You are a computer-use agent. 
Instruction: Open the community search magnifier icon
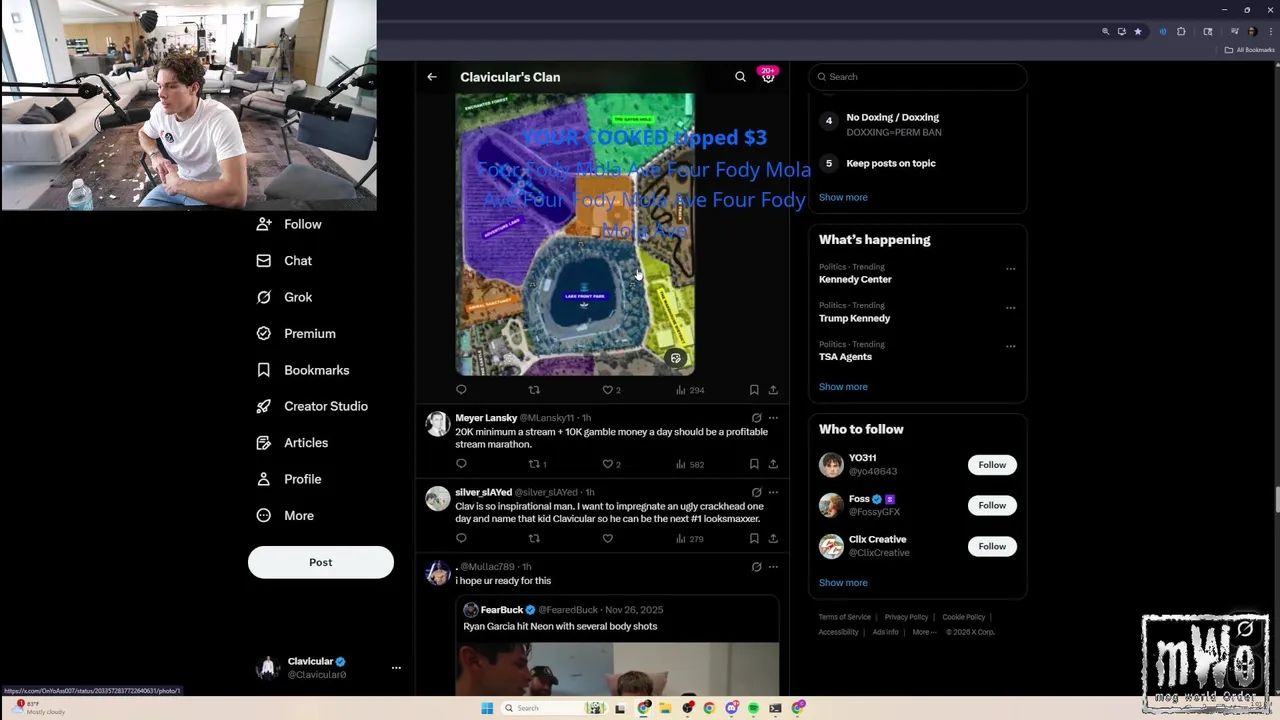tap(740, 77)
